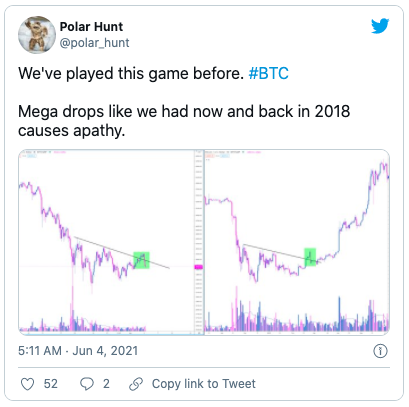
Task: Click the Copy link to Tweet text
Action: click(204, 384)
